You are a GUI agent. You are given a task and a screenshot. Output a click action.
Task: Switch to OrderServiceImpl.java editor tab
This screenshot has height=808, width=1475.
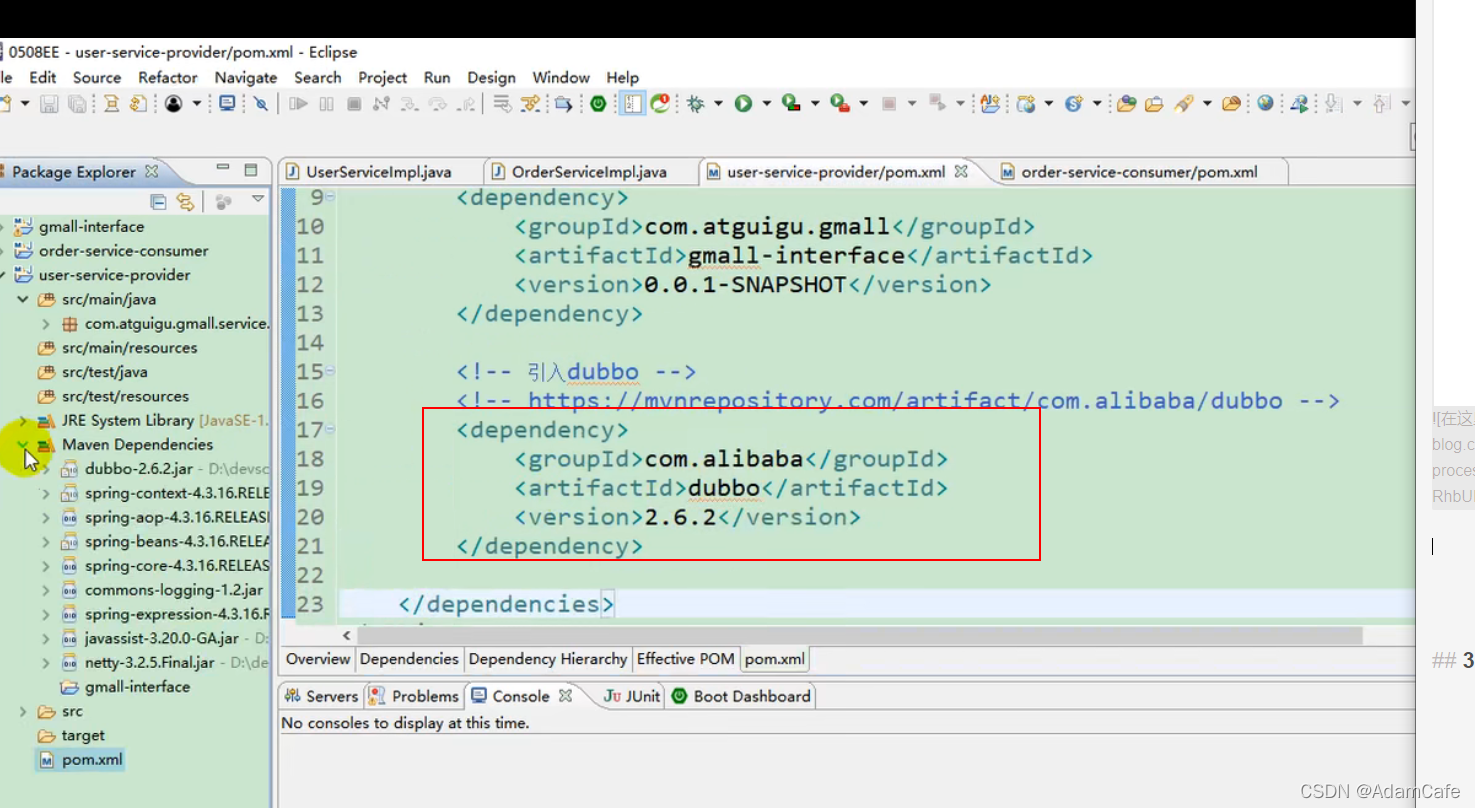(x=588, y=172)
